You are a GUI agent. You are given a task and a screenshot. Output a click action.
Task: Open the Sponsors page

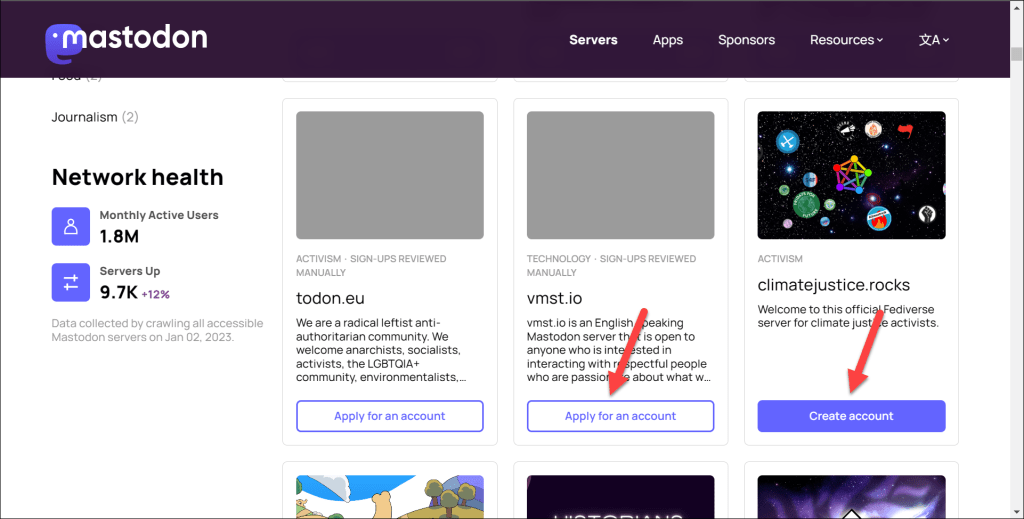[x=746, y=40]
